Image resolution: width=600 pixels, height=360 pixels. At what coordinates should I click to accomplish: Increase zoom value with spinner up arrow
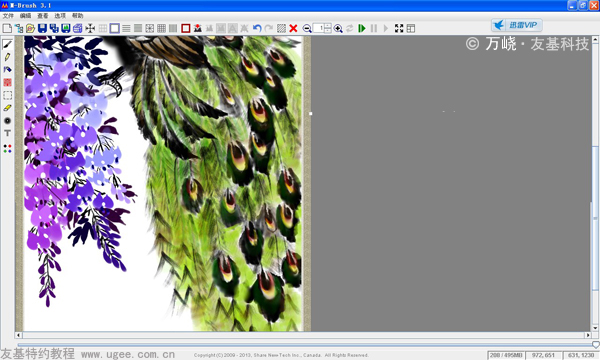click(x=328, y=26)
